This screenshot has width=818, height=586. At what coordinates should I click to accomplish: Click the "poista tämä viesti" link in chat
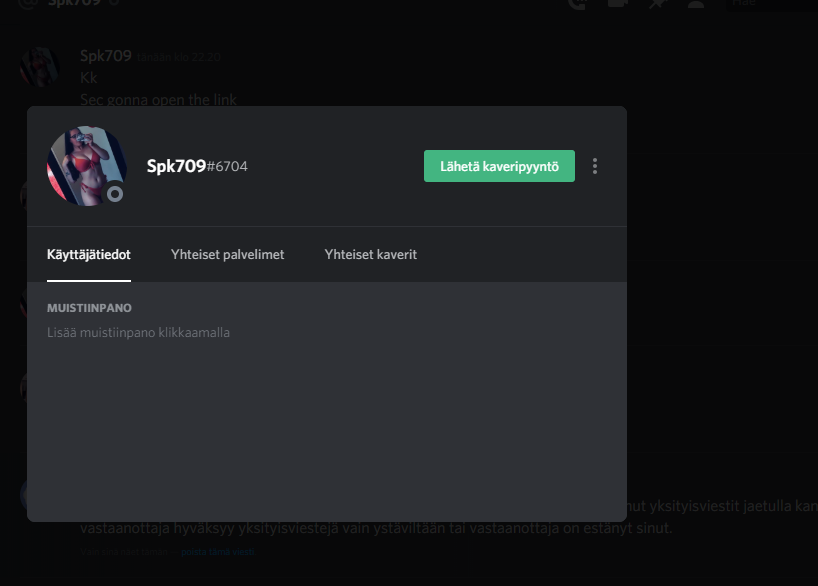coord(218,552)
